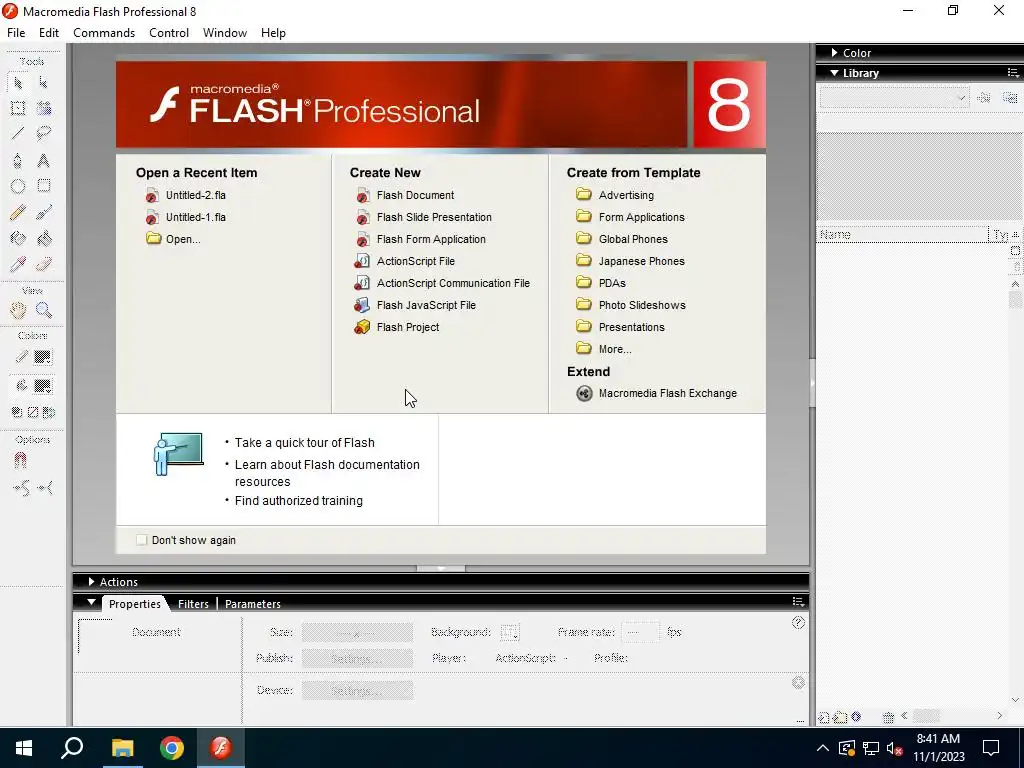Pick the Ink Bottle tool
The width and height of the screenshot is (1024, 768).
pos(18,238)
